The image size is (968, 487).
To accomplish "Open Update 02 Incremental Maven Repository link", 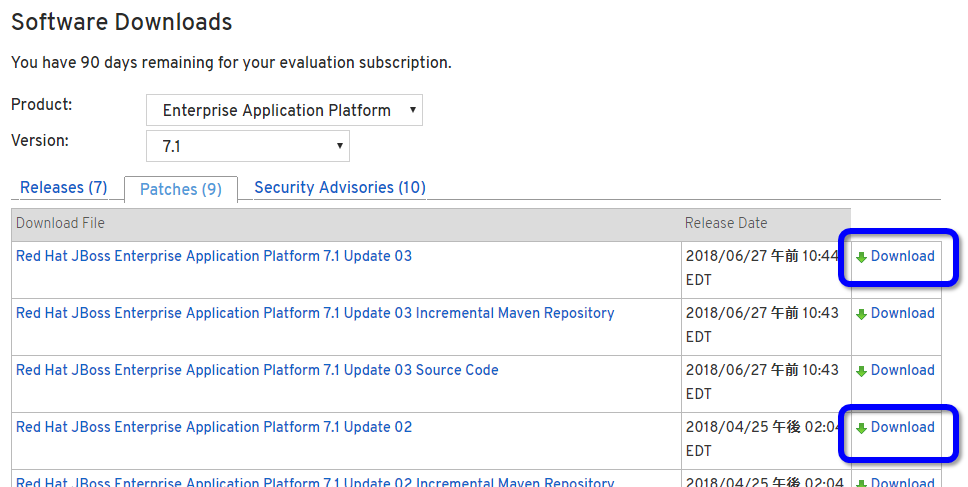I will coord(315,481).
